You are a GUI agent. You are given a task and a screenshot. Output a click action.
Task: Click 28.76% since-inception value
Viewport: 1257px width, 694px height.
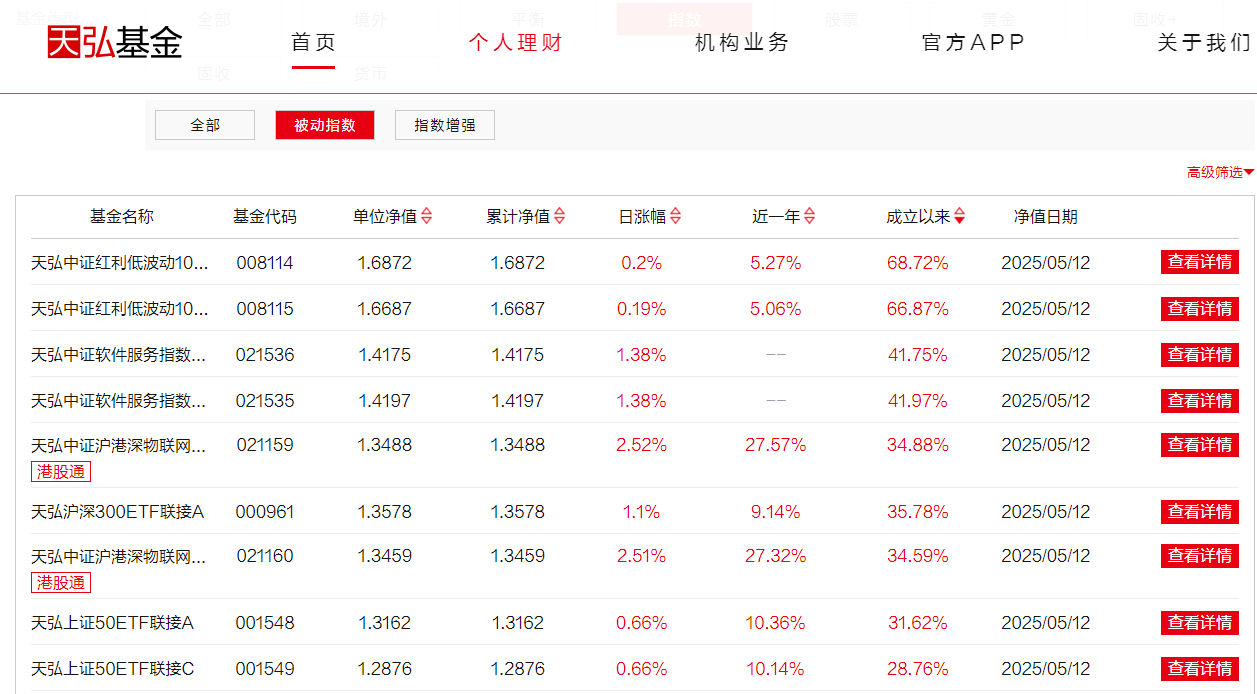coord(918,669)
